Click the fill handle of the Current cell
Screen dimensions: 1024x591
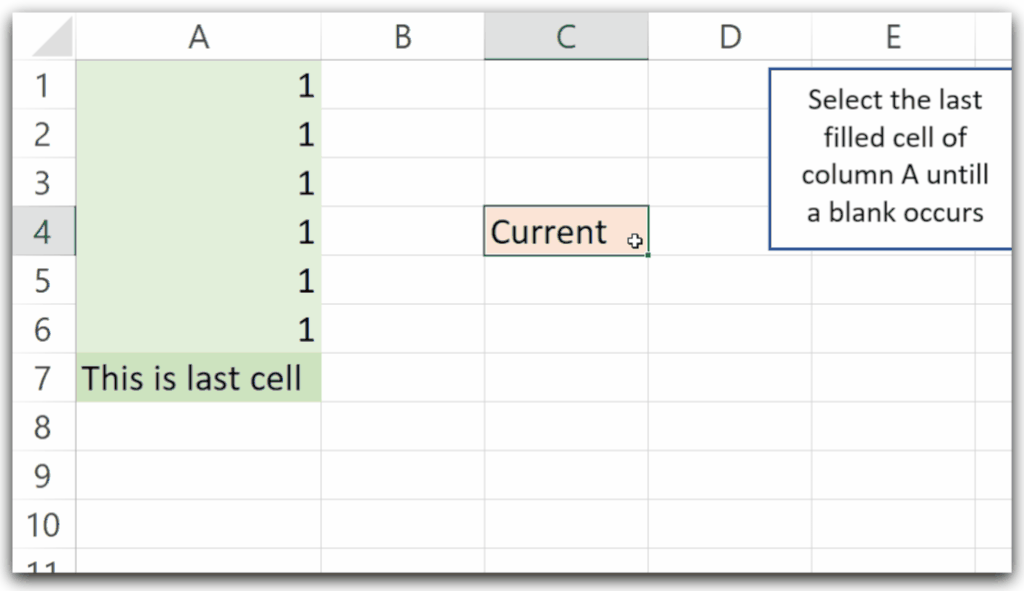[x=648, y=256]
